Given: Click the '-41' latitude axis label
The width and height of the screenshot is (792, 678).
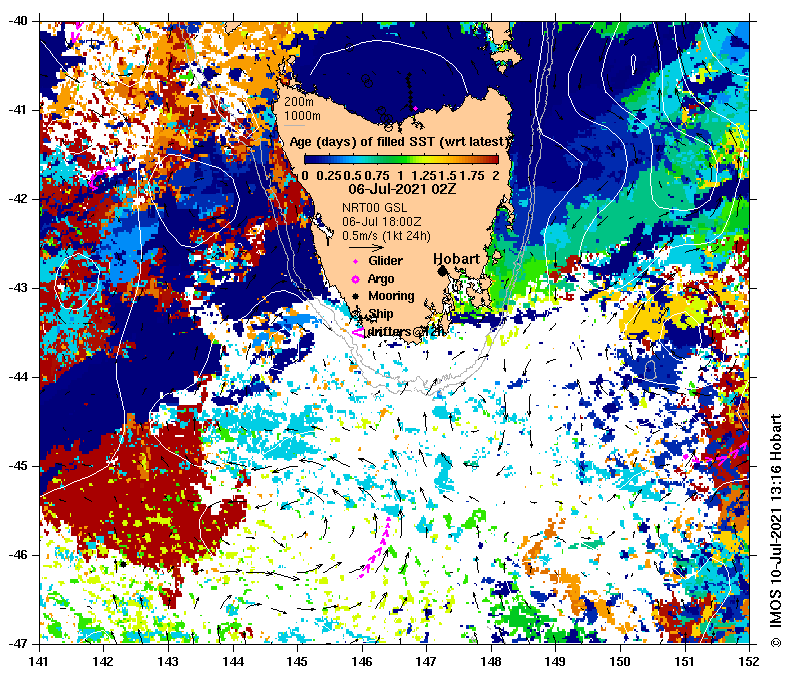Looking at the screenshot, I should (19, 110).
